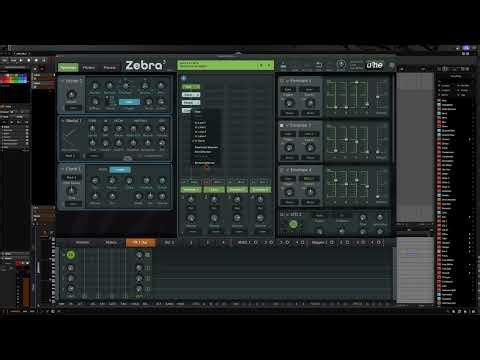Toggle the blue button in the OSC 1 module

(129, 102)
